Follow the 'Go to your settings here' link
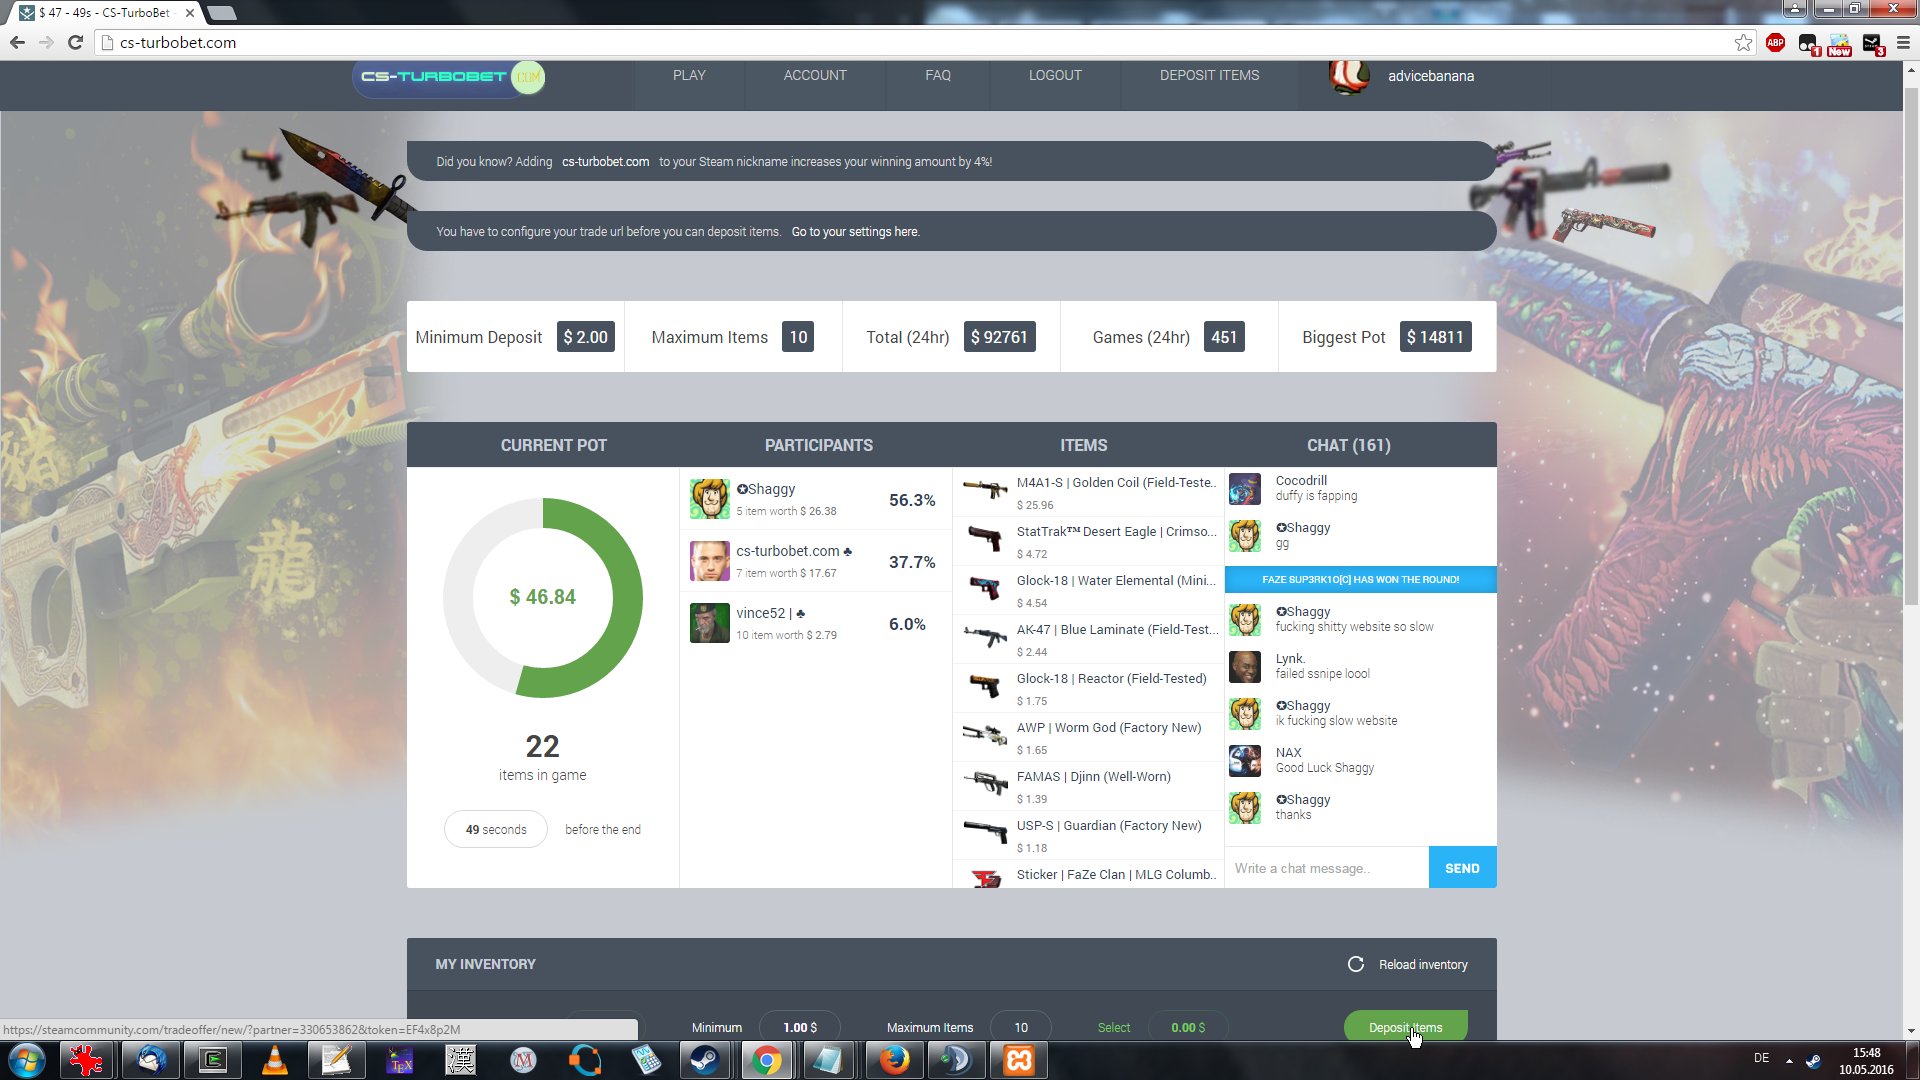The height and width of the screenshot is (1080, 1920). (855, 232)
